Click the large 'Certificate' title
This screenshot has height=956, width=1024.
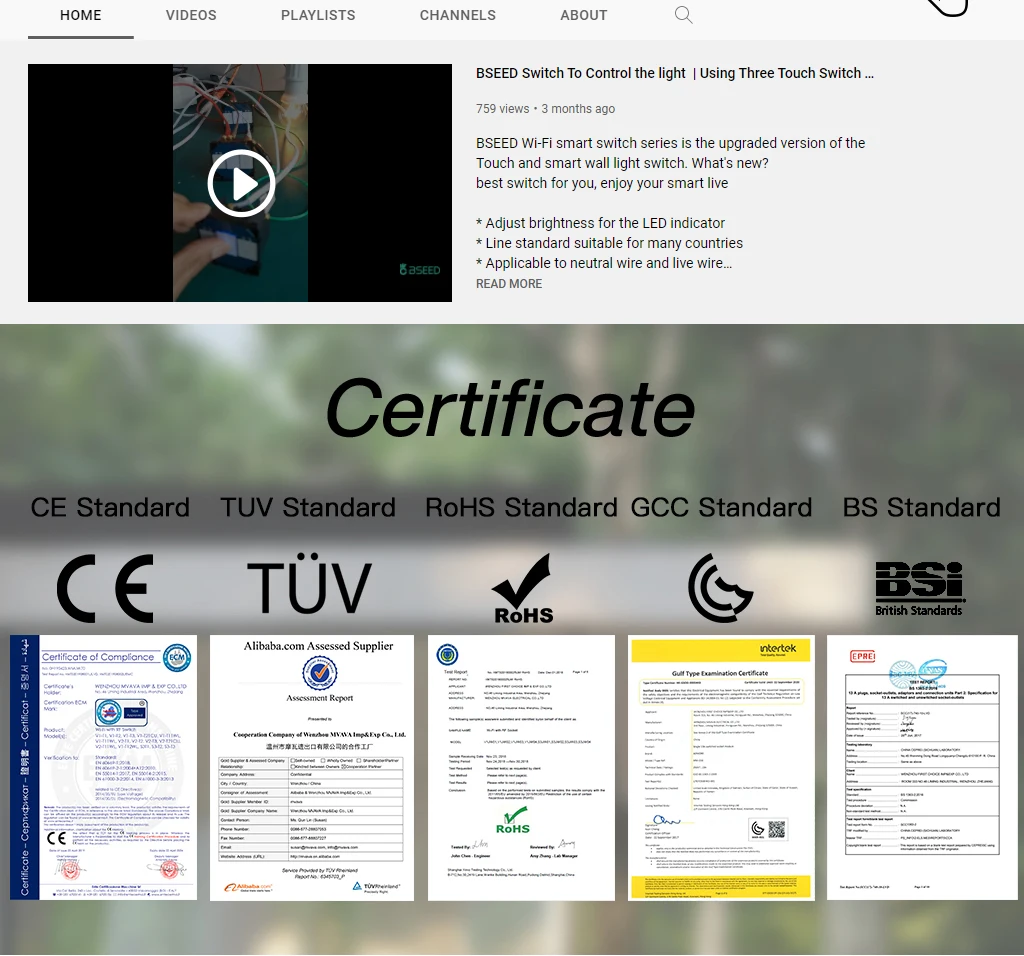(x=510, y=408)
